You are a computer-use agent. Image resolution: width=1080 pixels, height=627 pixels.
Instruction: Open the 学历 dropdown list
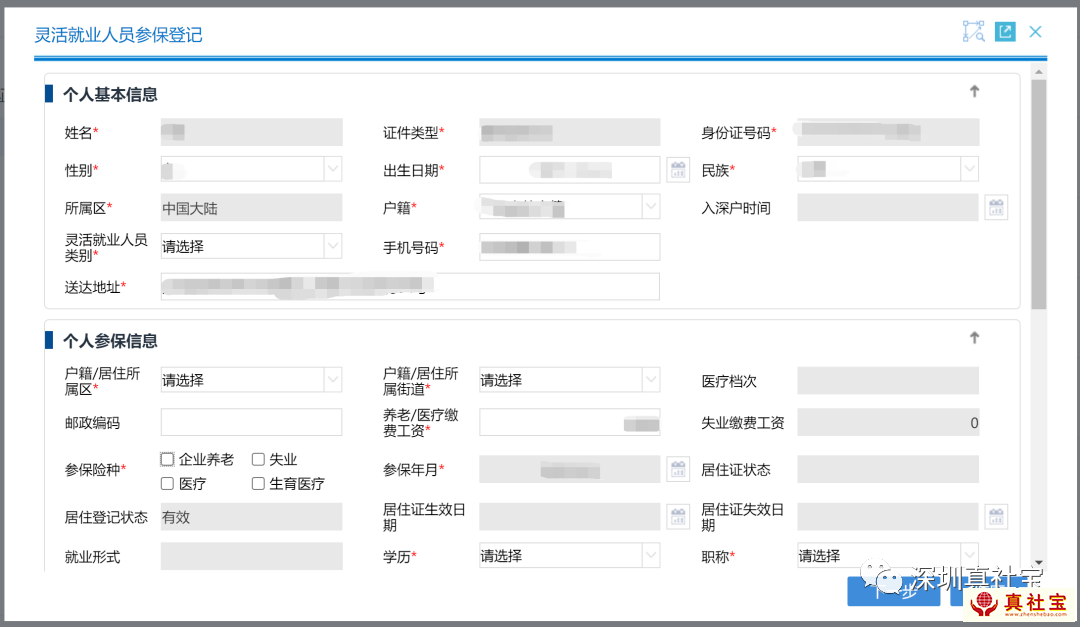[569, 556]
